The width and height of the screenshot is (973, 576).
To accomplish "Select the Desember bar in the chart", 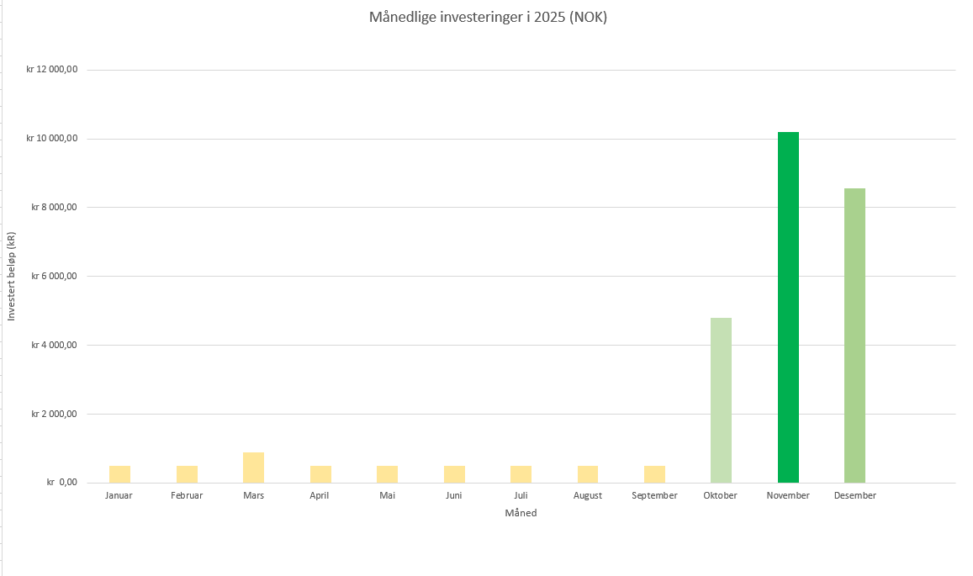I will coord(854,335).
